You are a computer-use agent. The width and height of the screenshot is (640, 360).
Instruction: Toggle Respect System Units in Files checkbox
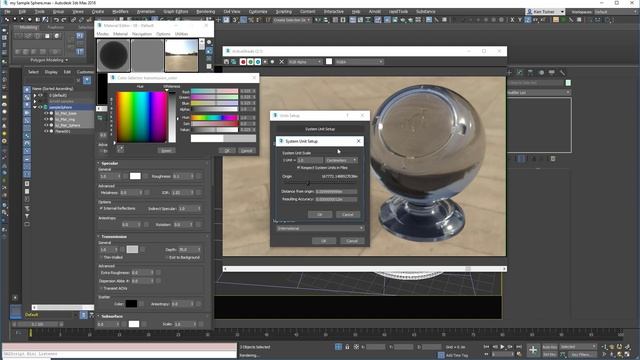(298, 167)
